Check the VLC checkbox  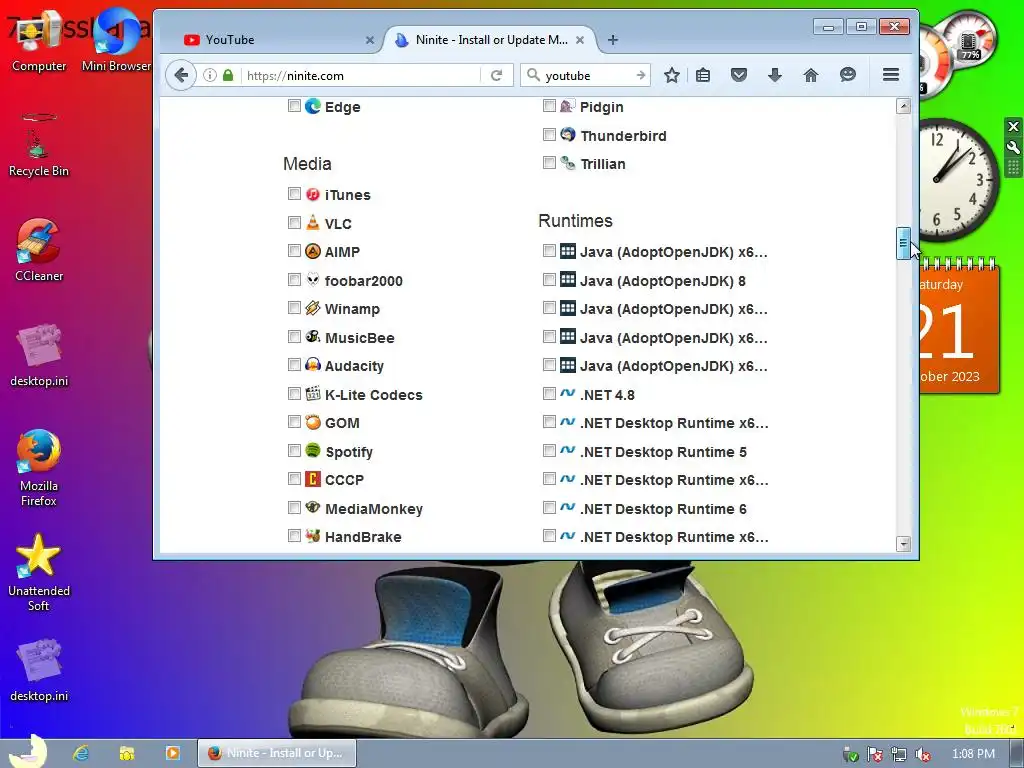pos(294,223)
